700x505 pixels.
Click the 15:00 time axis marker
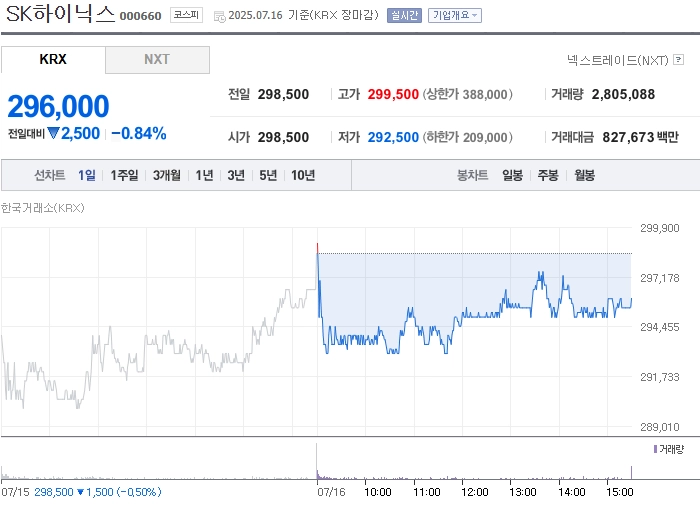coord(620,492)
